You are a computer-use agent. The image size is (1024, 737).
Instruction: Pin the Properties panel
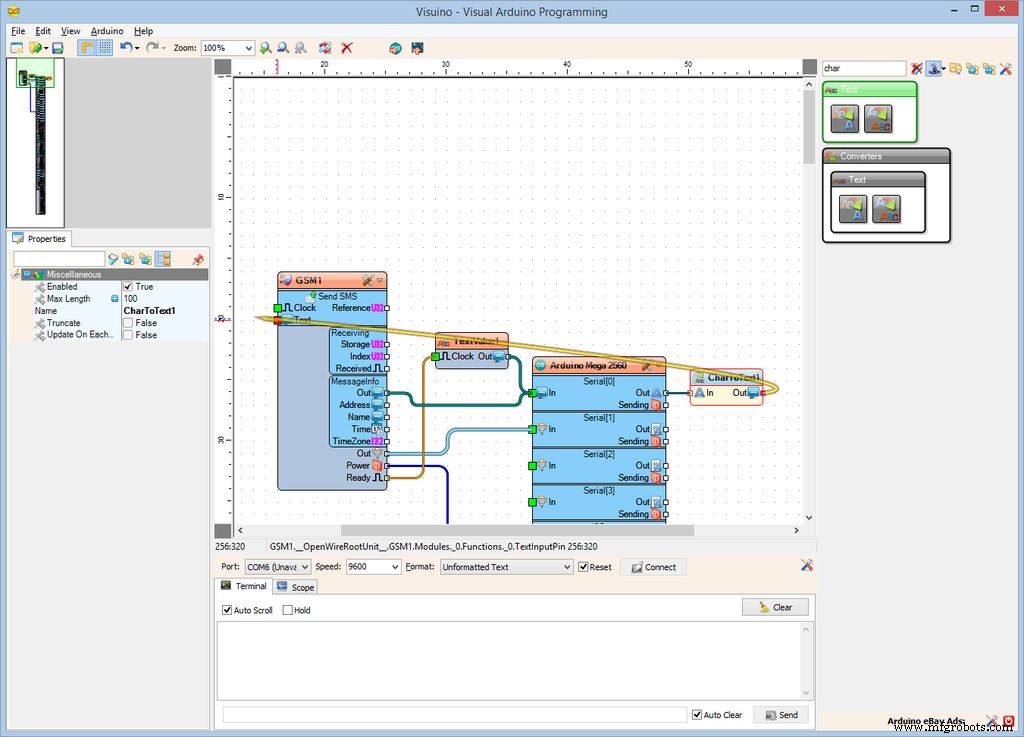pyautogui.click(x=197, y=259)
